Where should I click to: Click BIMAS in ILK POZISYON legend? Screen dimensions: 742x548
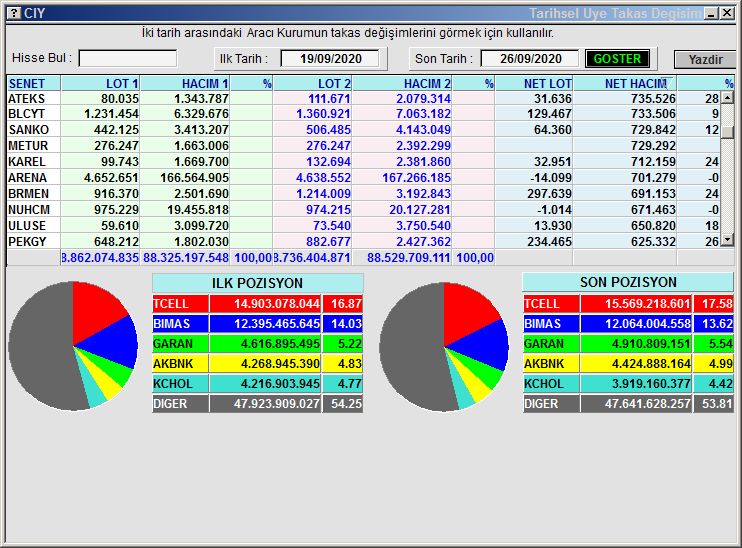(x=180, y=324)
